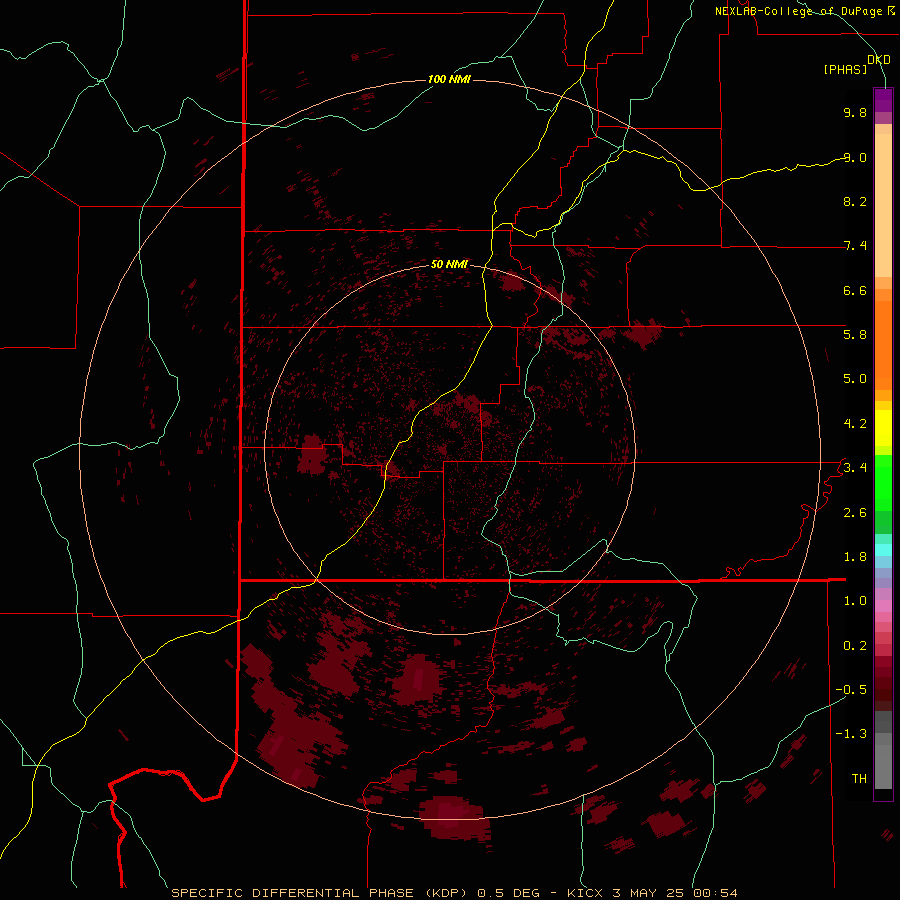Click the 0.2 value on the color scale
The image size is (900, 900).
point(855,646)
